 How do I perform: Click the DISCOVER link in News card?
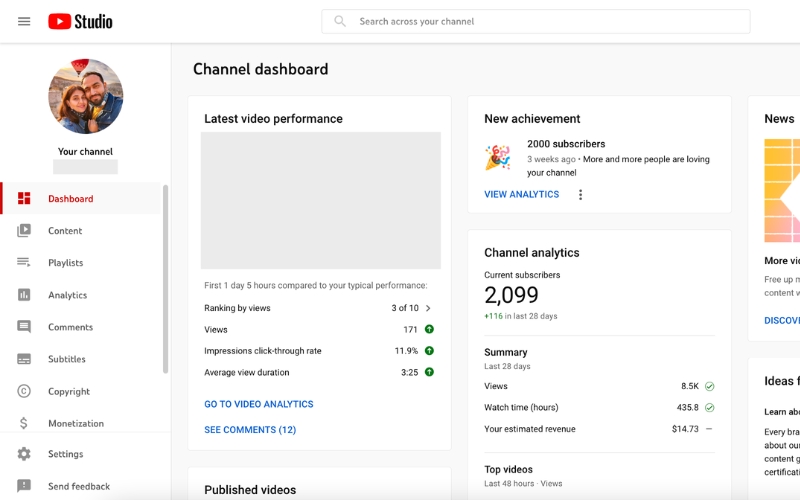(782, 320)
